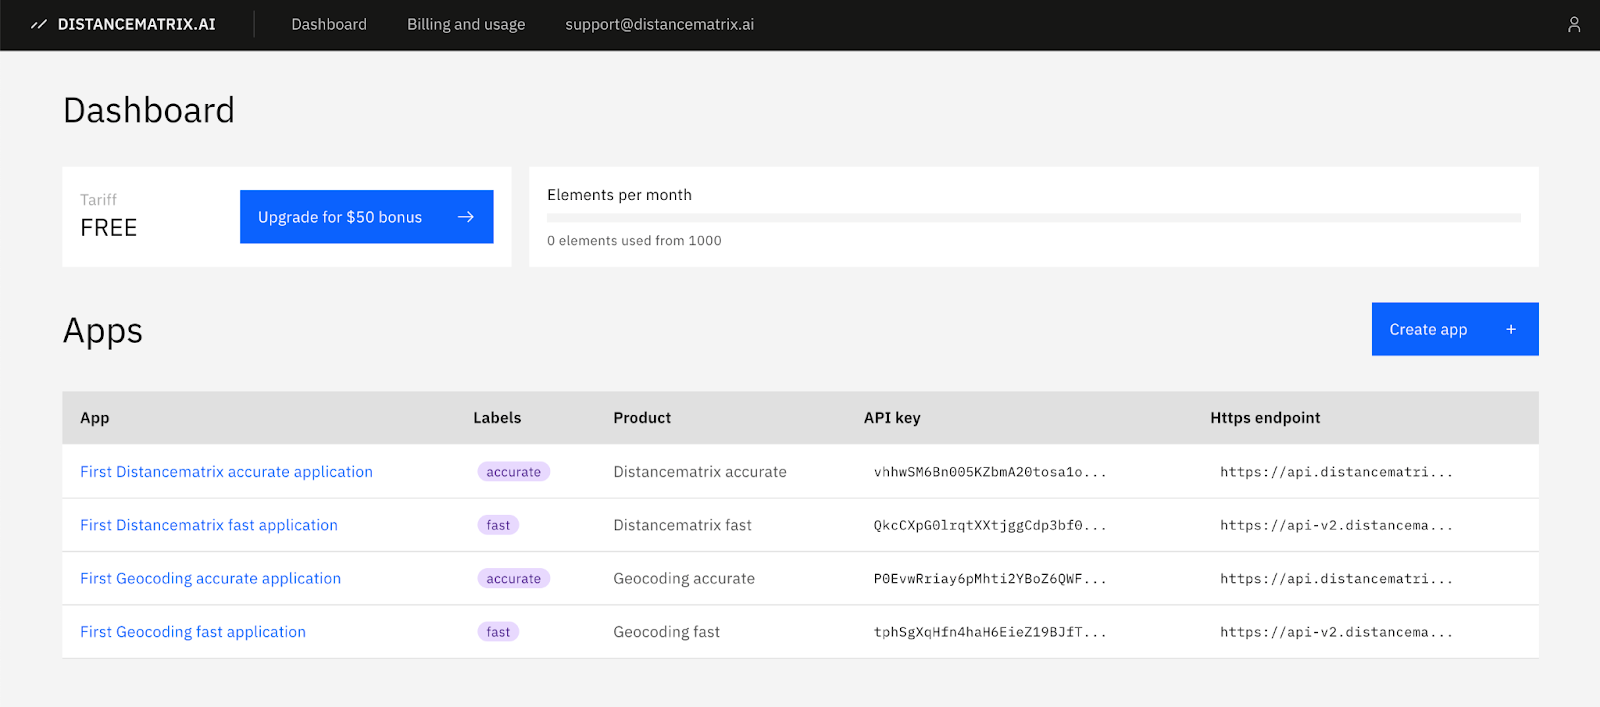Go to Billing and usage
The height and width of the screenshot is (707, 1600).
[466, 24]
